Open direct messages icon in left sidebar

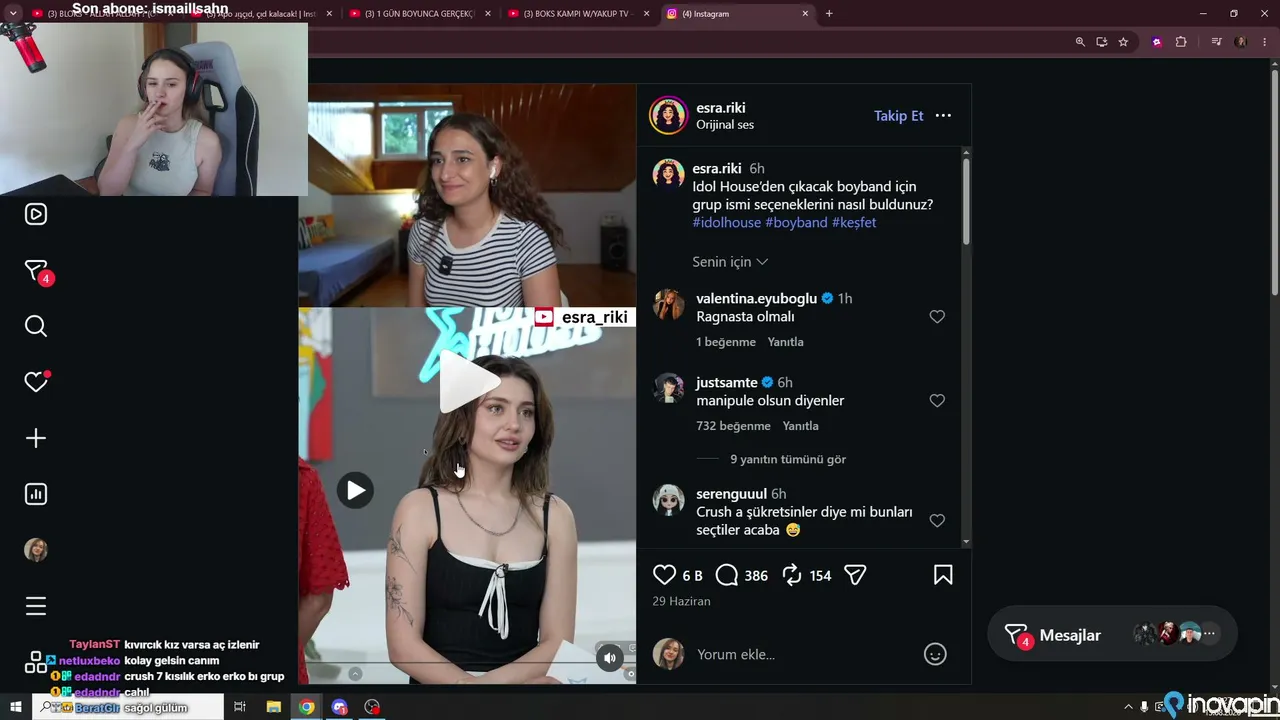[36, 271]
